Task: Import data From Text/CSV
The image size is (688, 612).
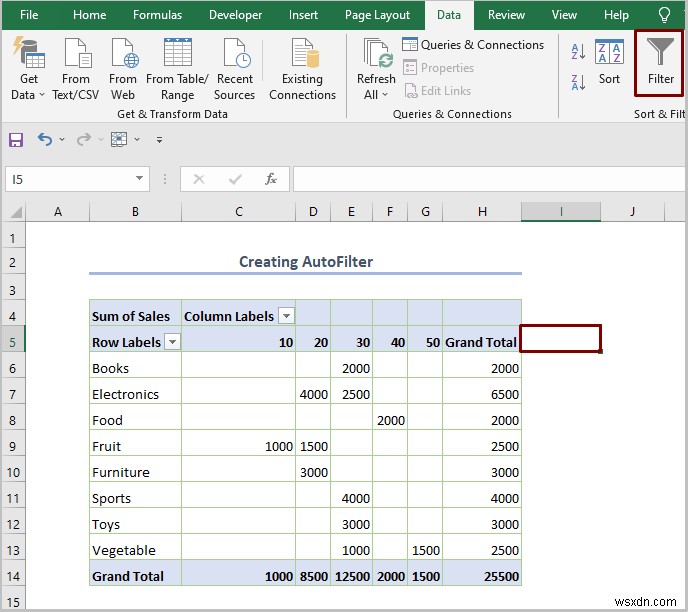Action: click(75, 69)
